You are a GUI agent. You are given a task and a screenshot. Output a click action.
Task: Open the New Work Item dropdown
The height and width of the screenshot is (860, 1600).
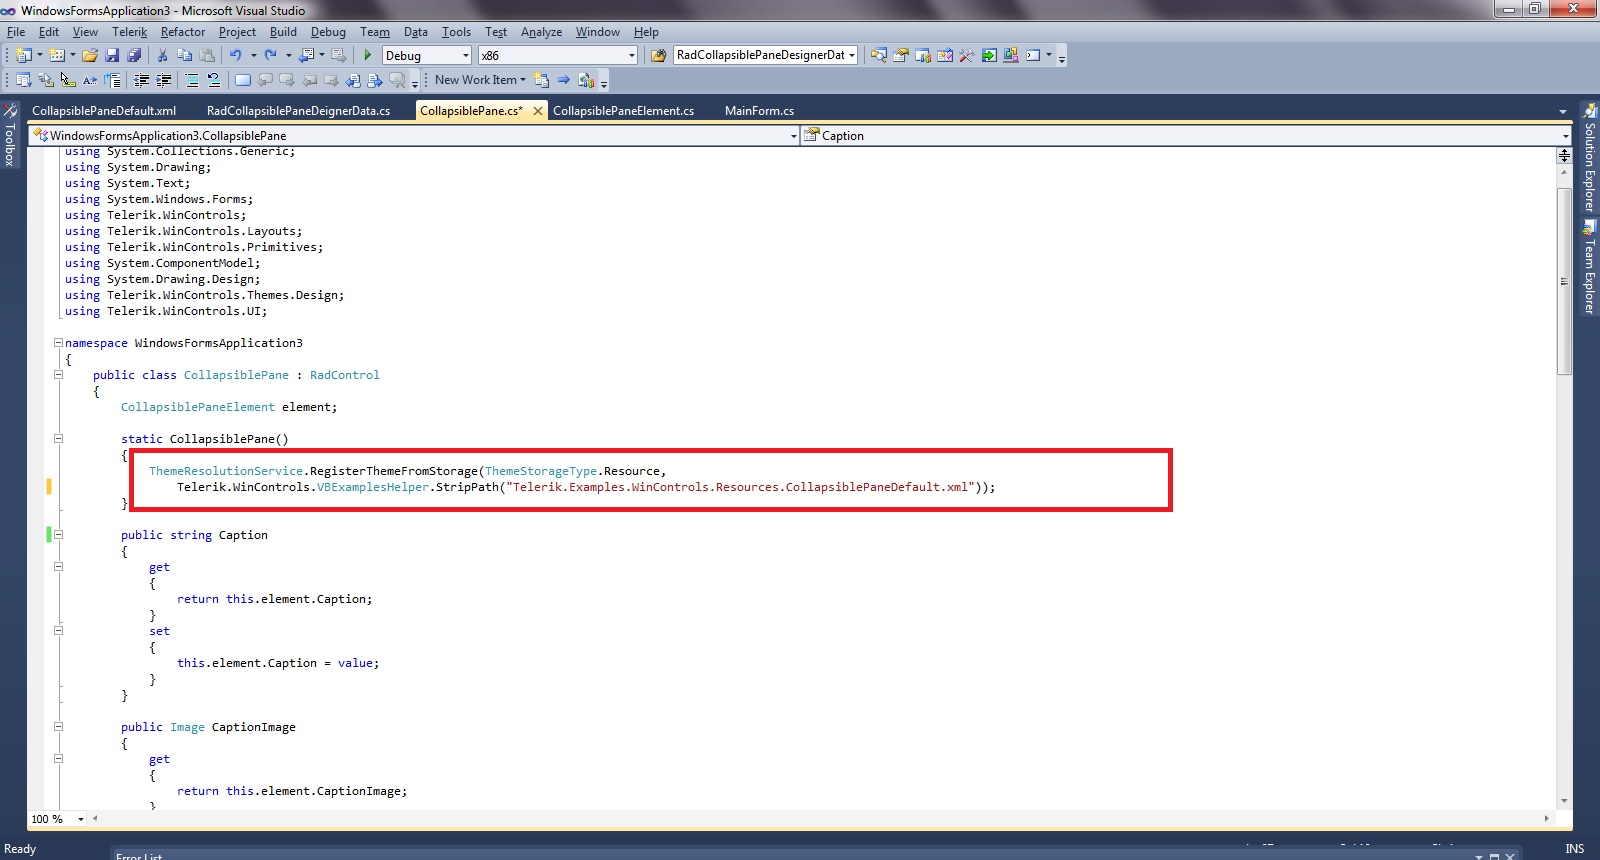coord(480,80)
